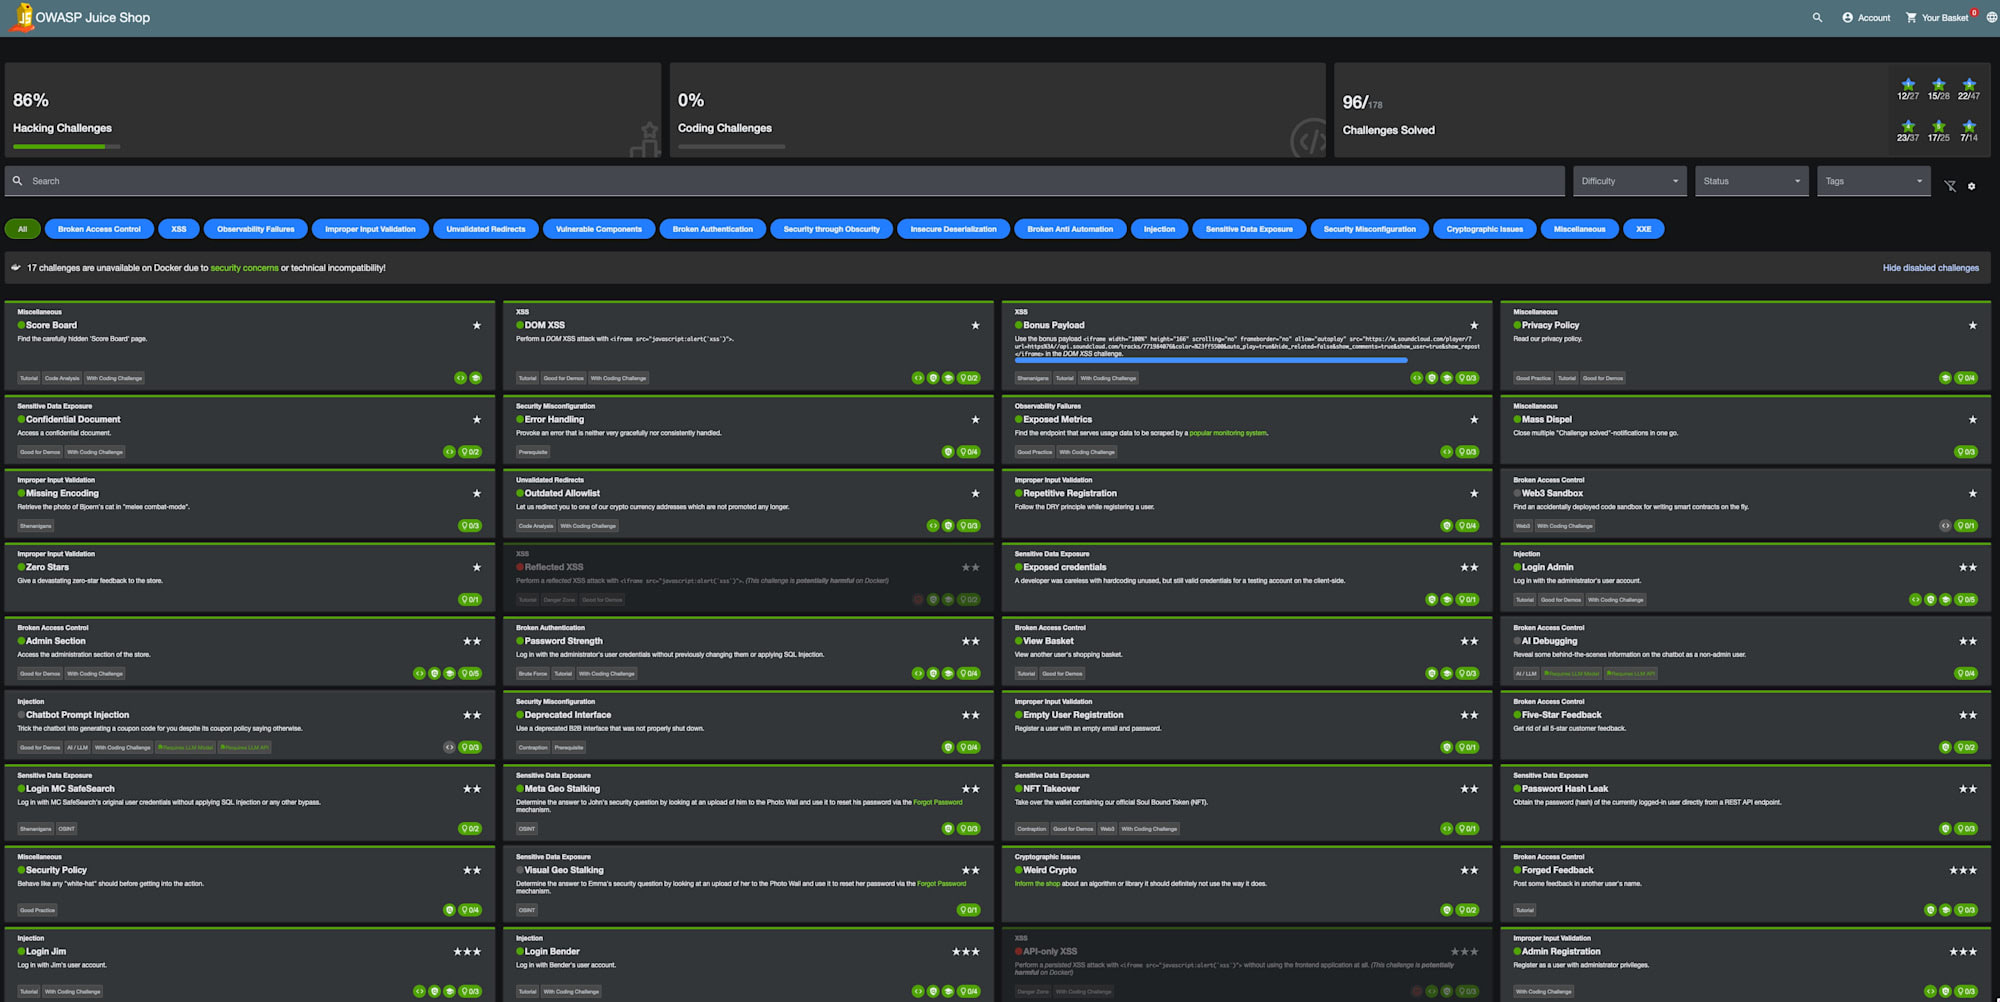Show Zero Stars hint 0/1 lightbulb

point(470,600)
